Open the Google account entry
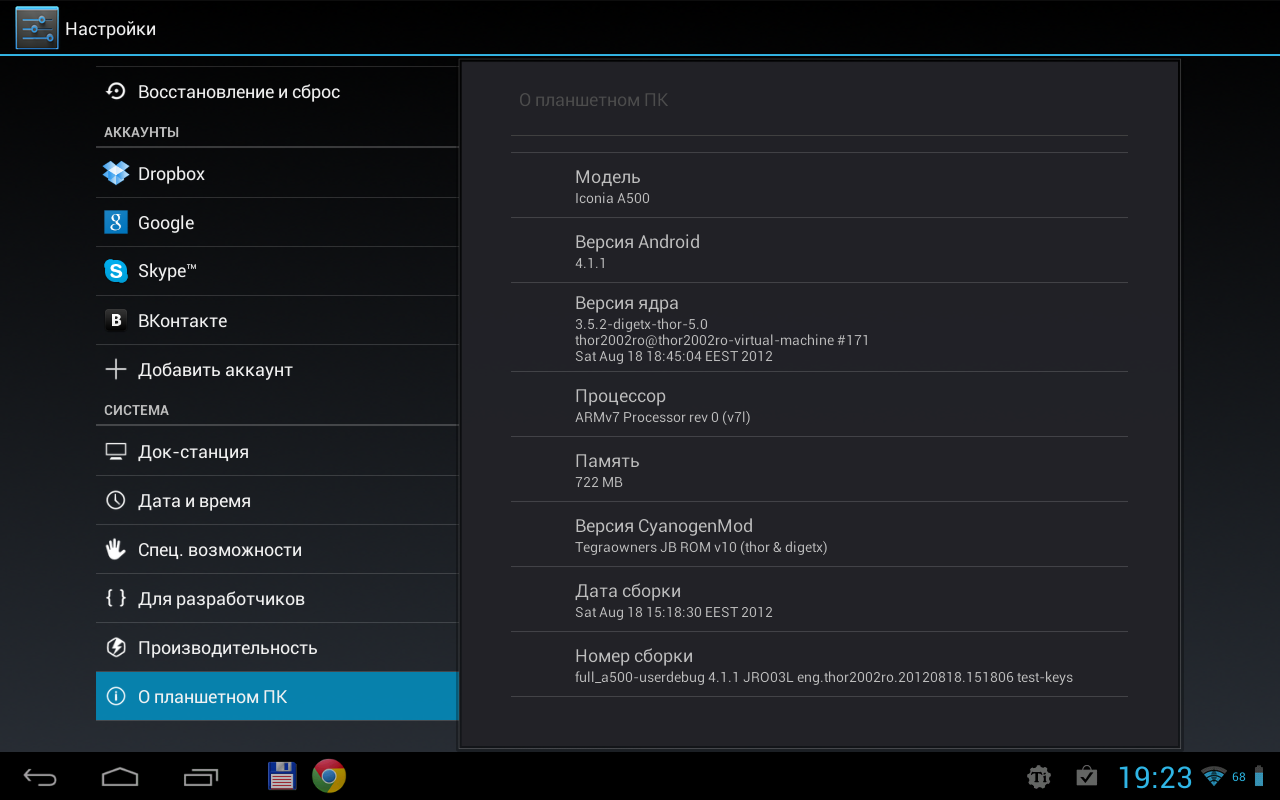 point(277,222)
